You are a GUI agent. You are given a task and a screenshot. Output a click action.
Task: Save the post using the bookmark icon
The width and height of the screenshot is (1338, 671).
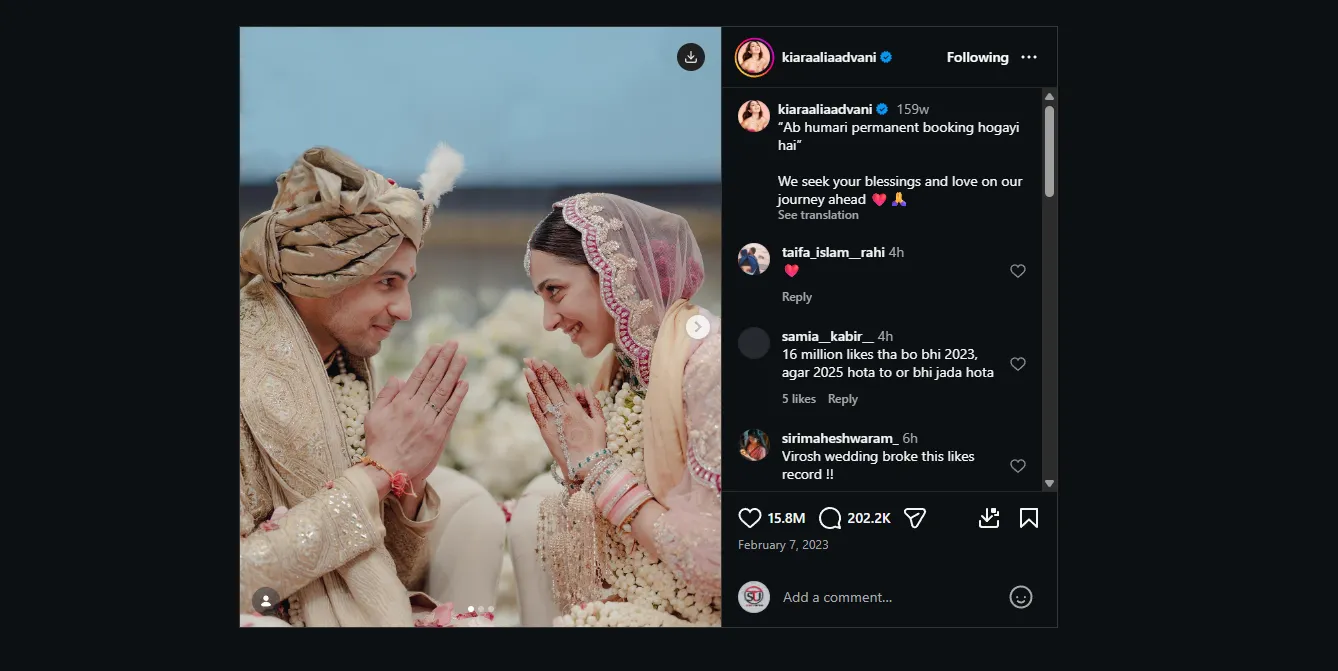point(1028,518)
